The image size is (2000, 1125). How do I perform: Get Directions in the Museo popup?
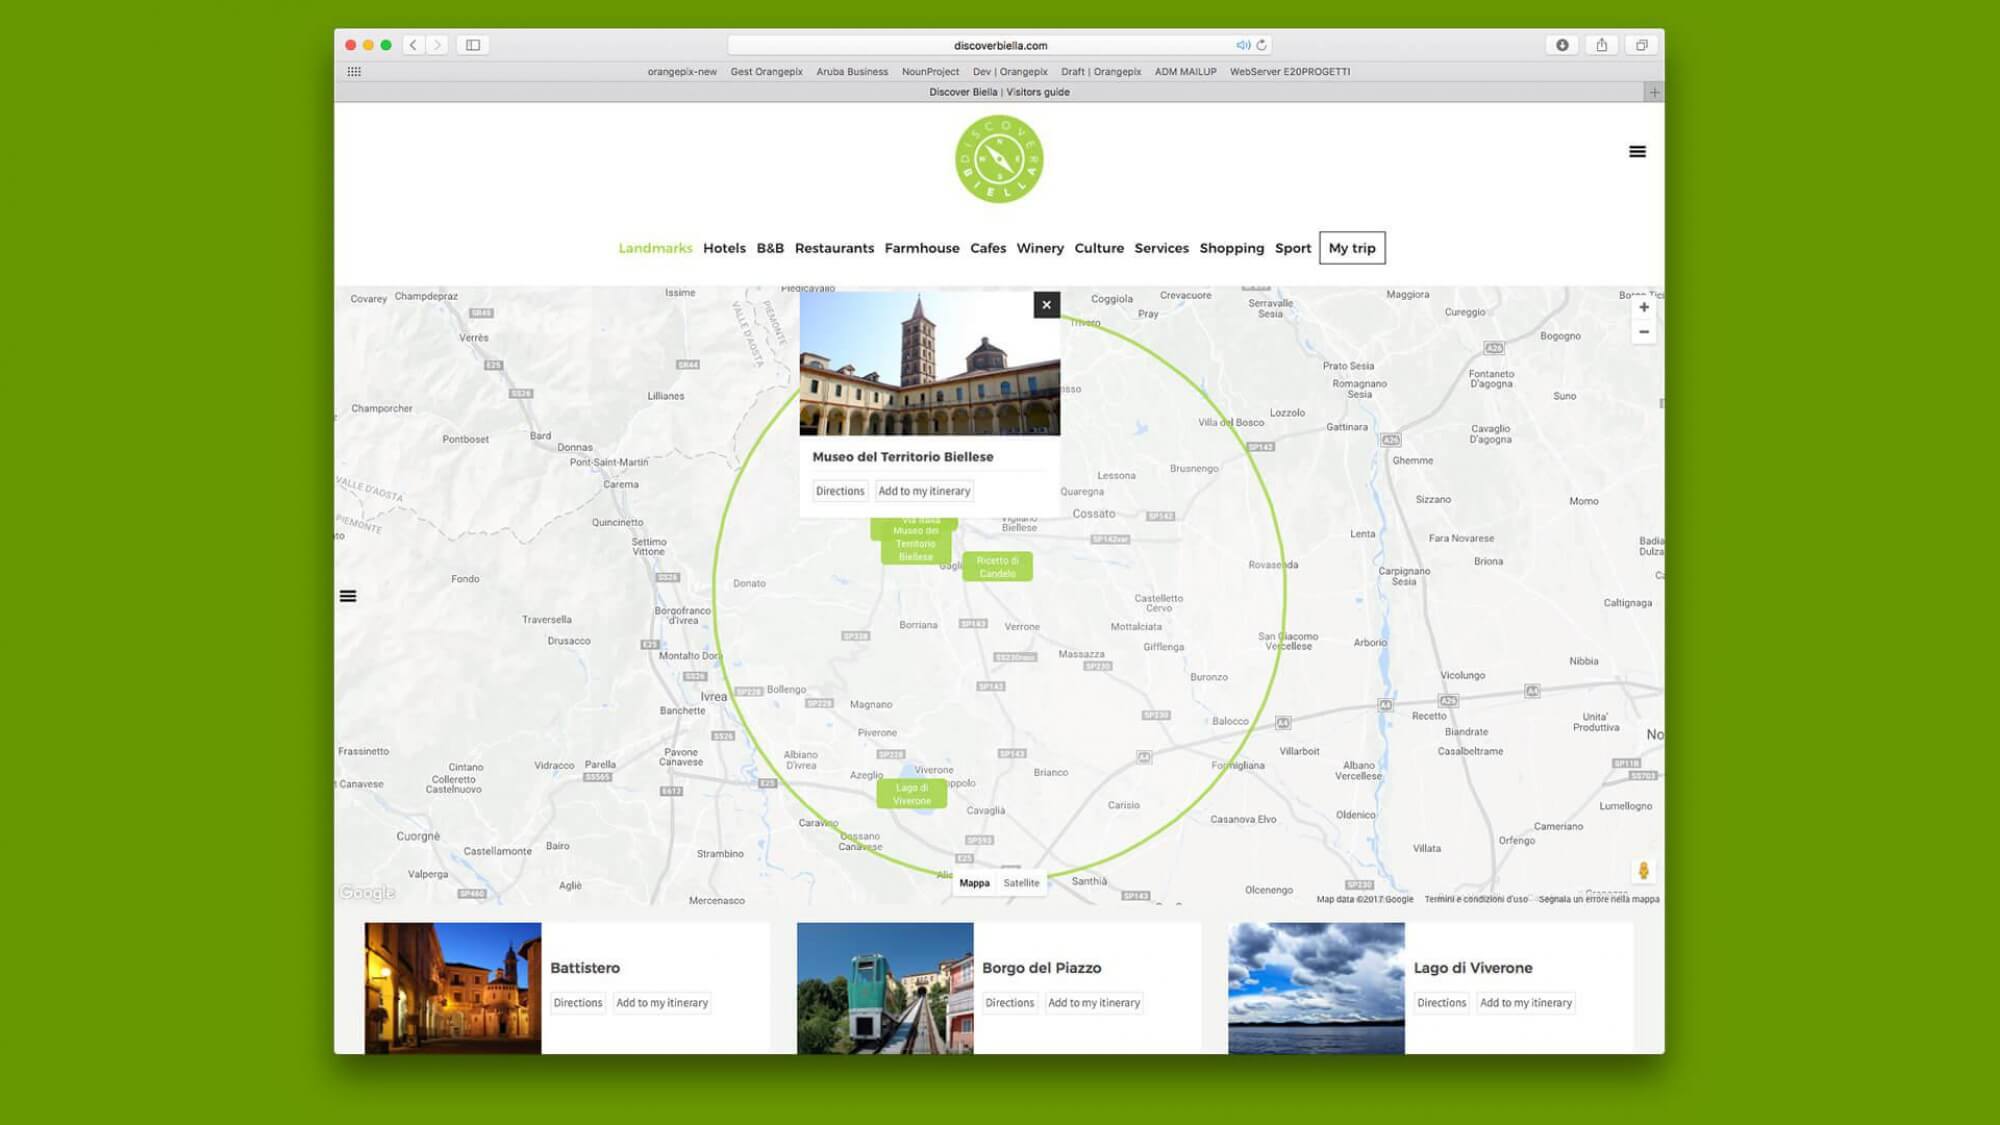click(x=840, y=491)
